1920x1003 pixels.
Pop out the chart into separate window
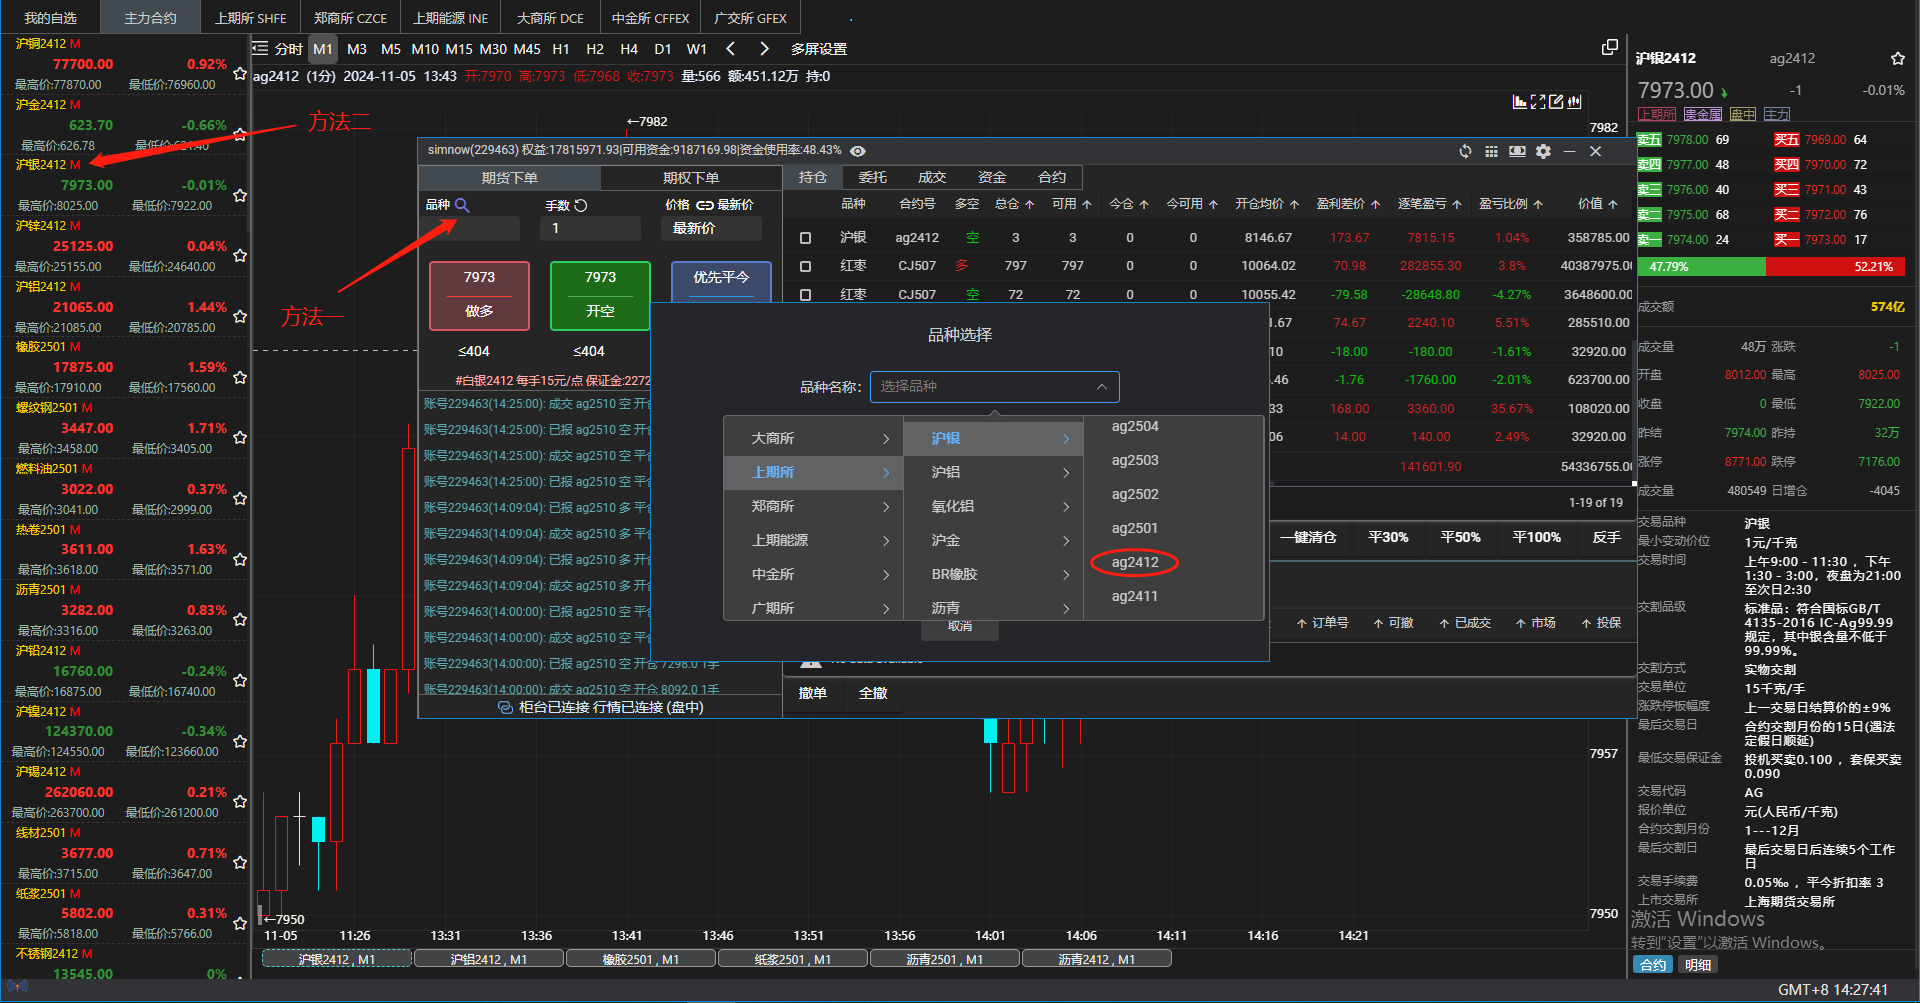click(1609, 47)
